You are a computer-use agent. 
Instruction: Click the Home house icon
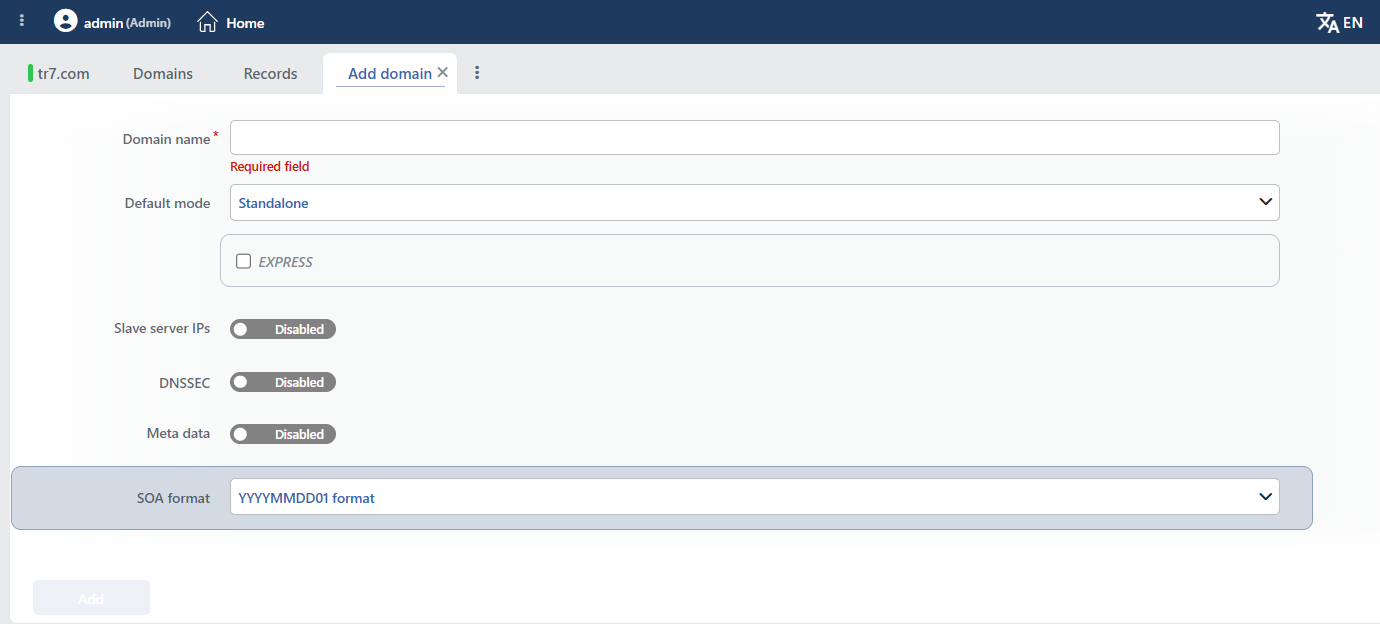(207, 22)
